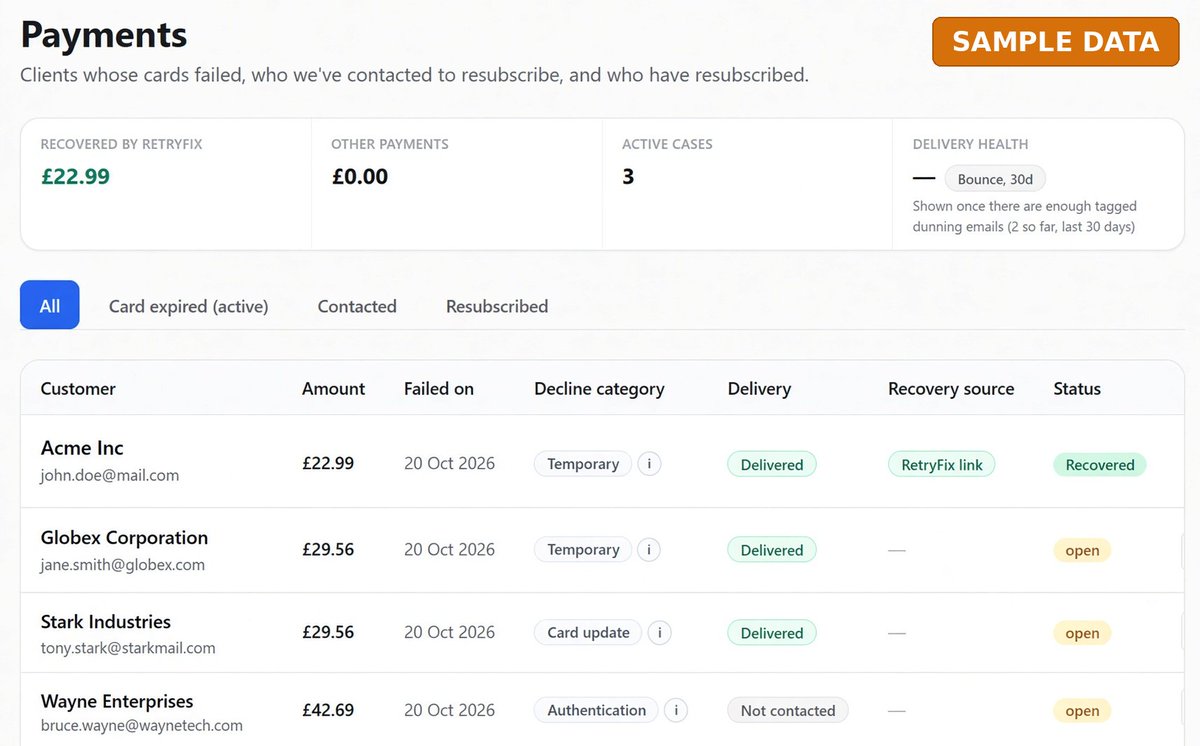This screenshot has height=746, width=1200.
Task: Click the Other Payments £0.00 value
Action: 360,177
